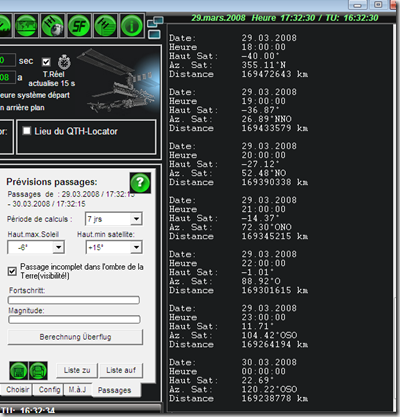Image resolution: width=400 pixels, height=417 pixels.
Task: Select Haut Sat value -36.87°
Action: point(261,110)
